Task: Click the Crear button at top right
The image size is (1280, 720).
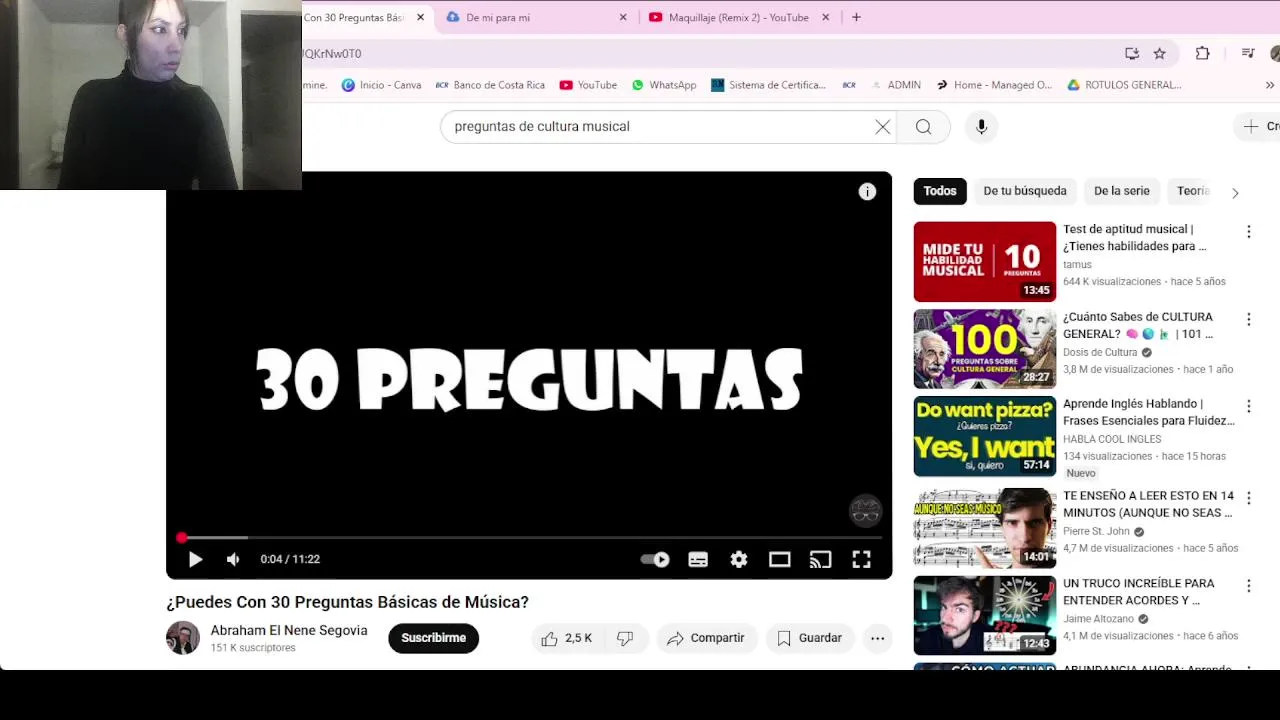Action: point(1260,127)
